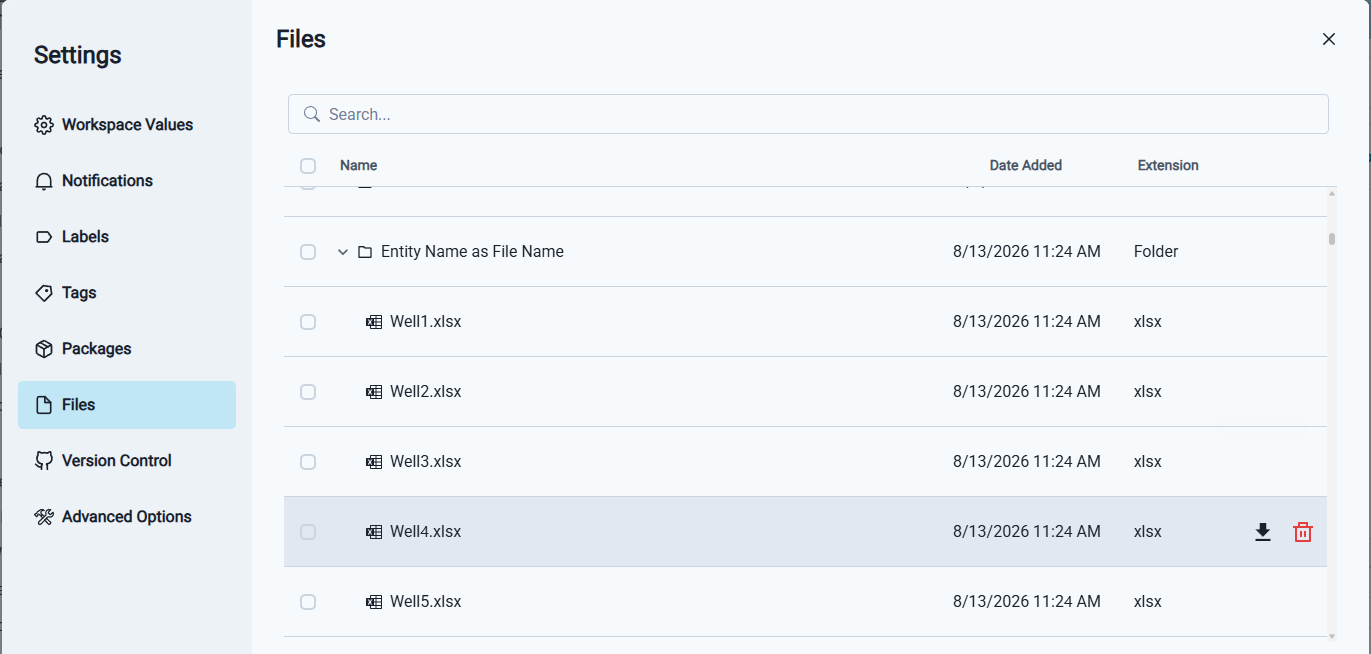Click the Version Control GitHub icon
The image size is (1371, 654).
coord(43,461)
